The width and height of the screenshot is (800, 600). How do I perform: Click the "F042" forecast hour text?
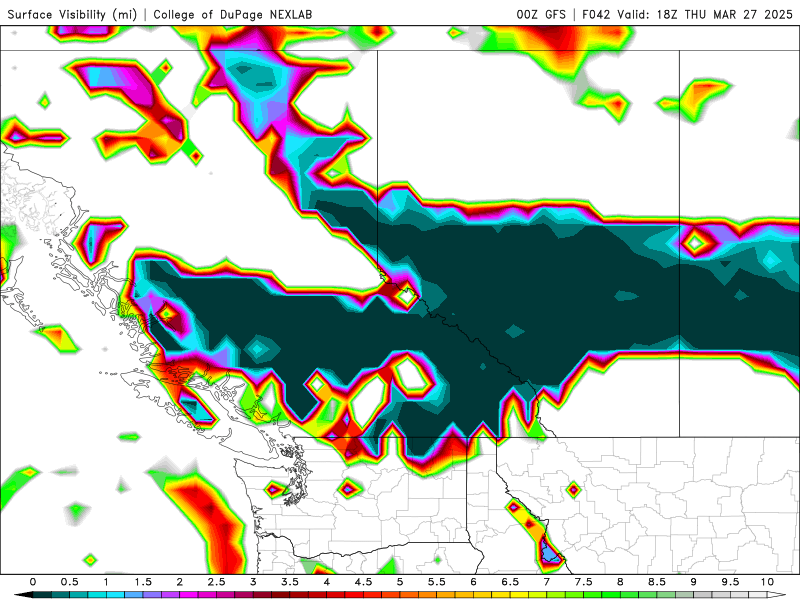596,14
